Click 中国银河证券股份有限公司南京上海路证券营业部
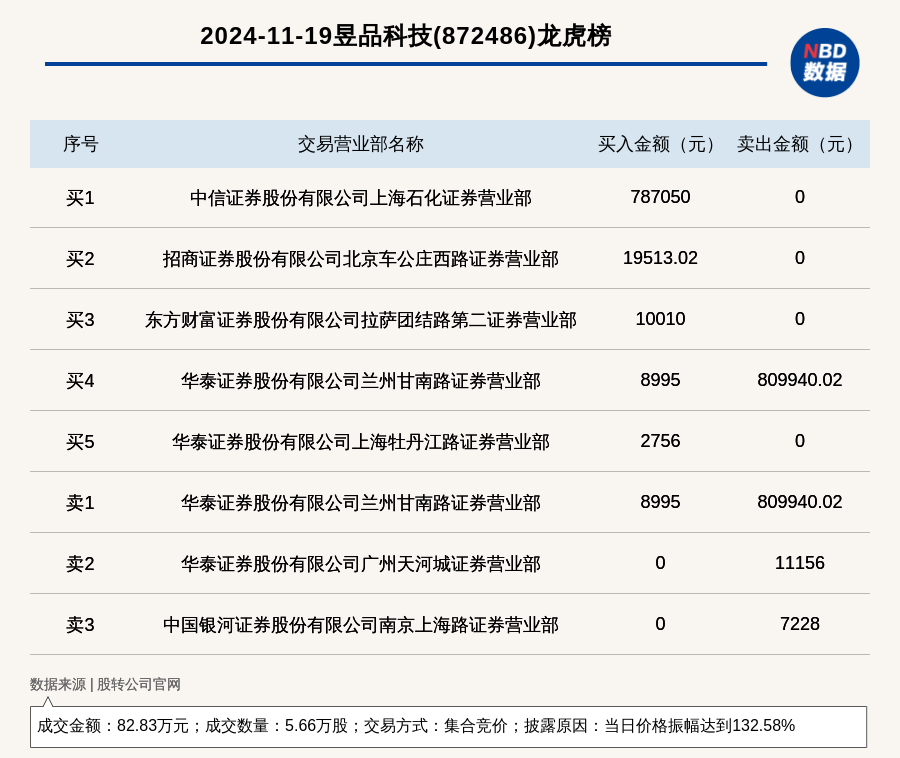900x758 pixels. click(360, 625)
